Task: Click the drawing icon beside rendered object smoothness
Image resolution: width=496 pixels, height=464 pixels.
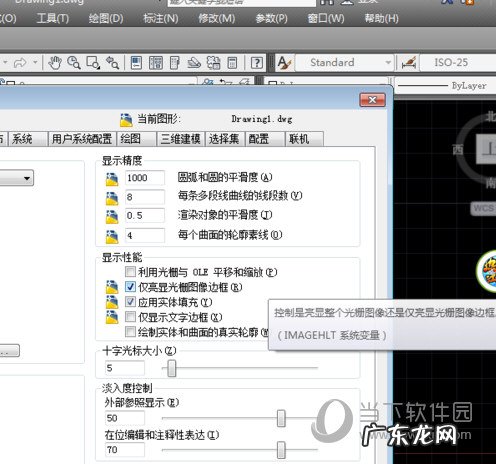Action: pyautogui.click(x=112, y=216)
